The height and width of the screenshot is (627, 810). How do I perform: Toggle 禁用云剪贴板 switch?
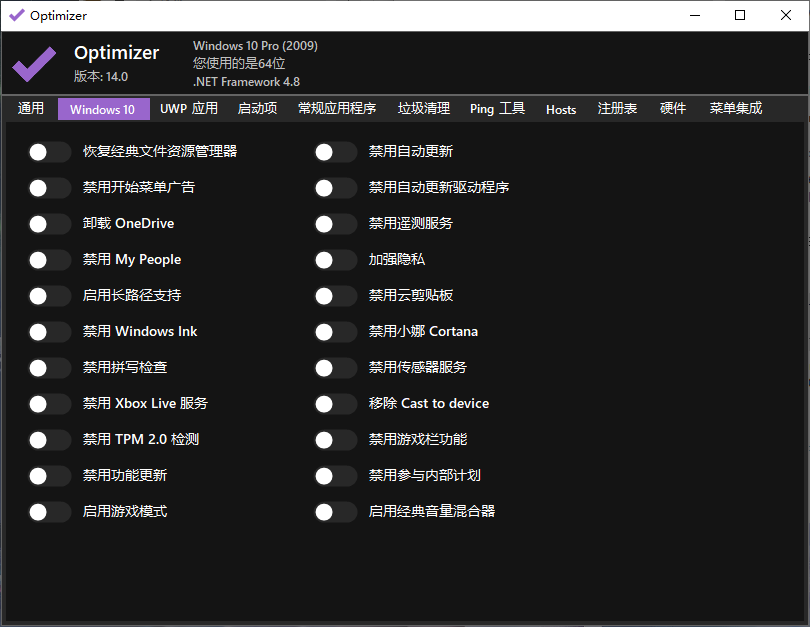[336, 296]
